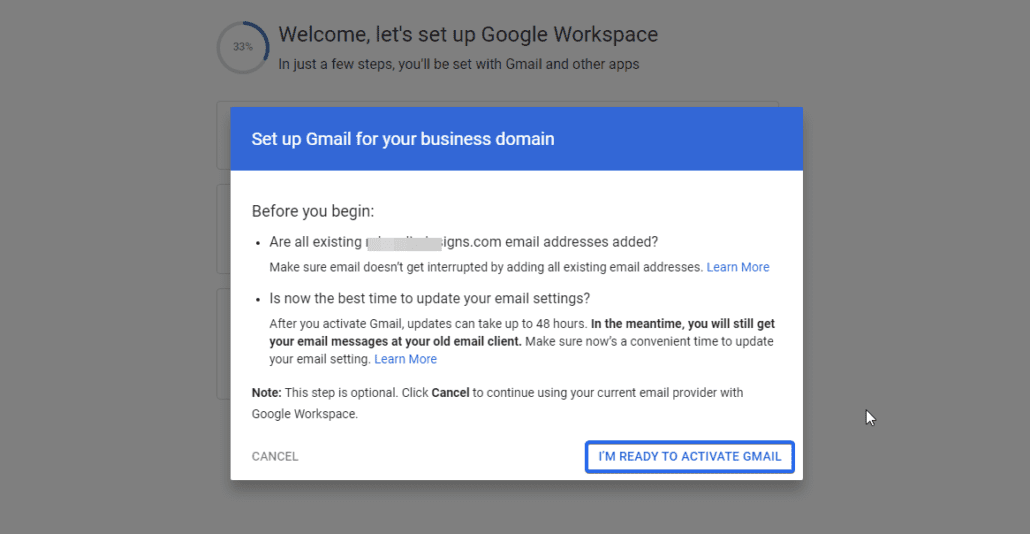Open Learn More link about email setting updates

click(x=405, y=359)
